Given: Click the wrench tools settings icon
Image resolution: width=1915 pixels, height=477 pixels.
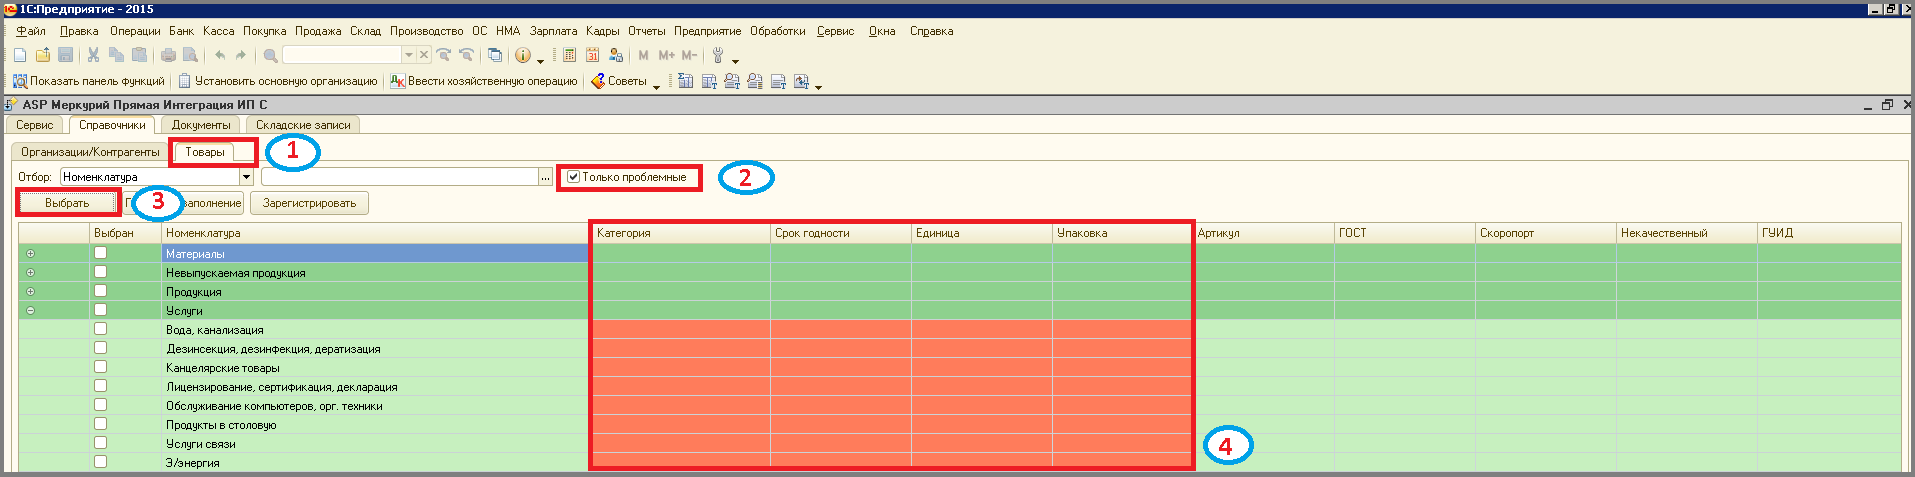Looking at the screenshot, I should tap(718, 55).
